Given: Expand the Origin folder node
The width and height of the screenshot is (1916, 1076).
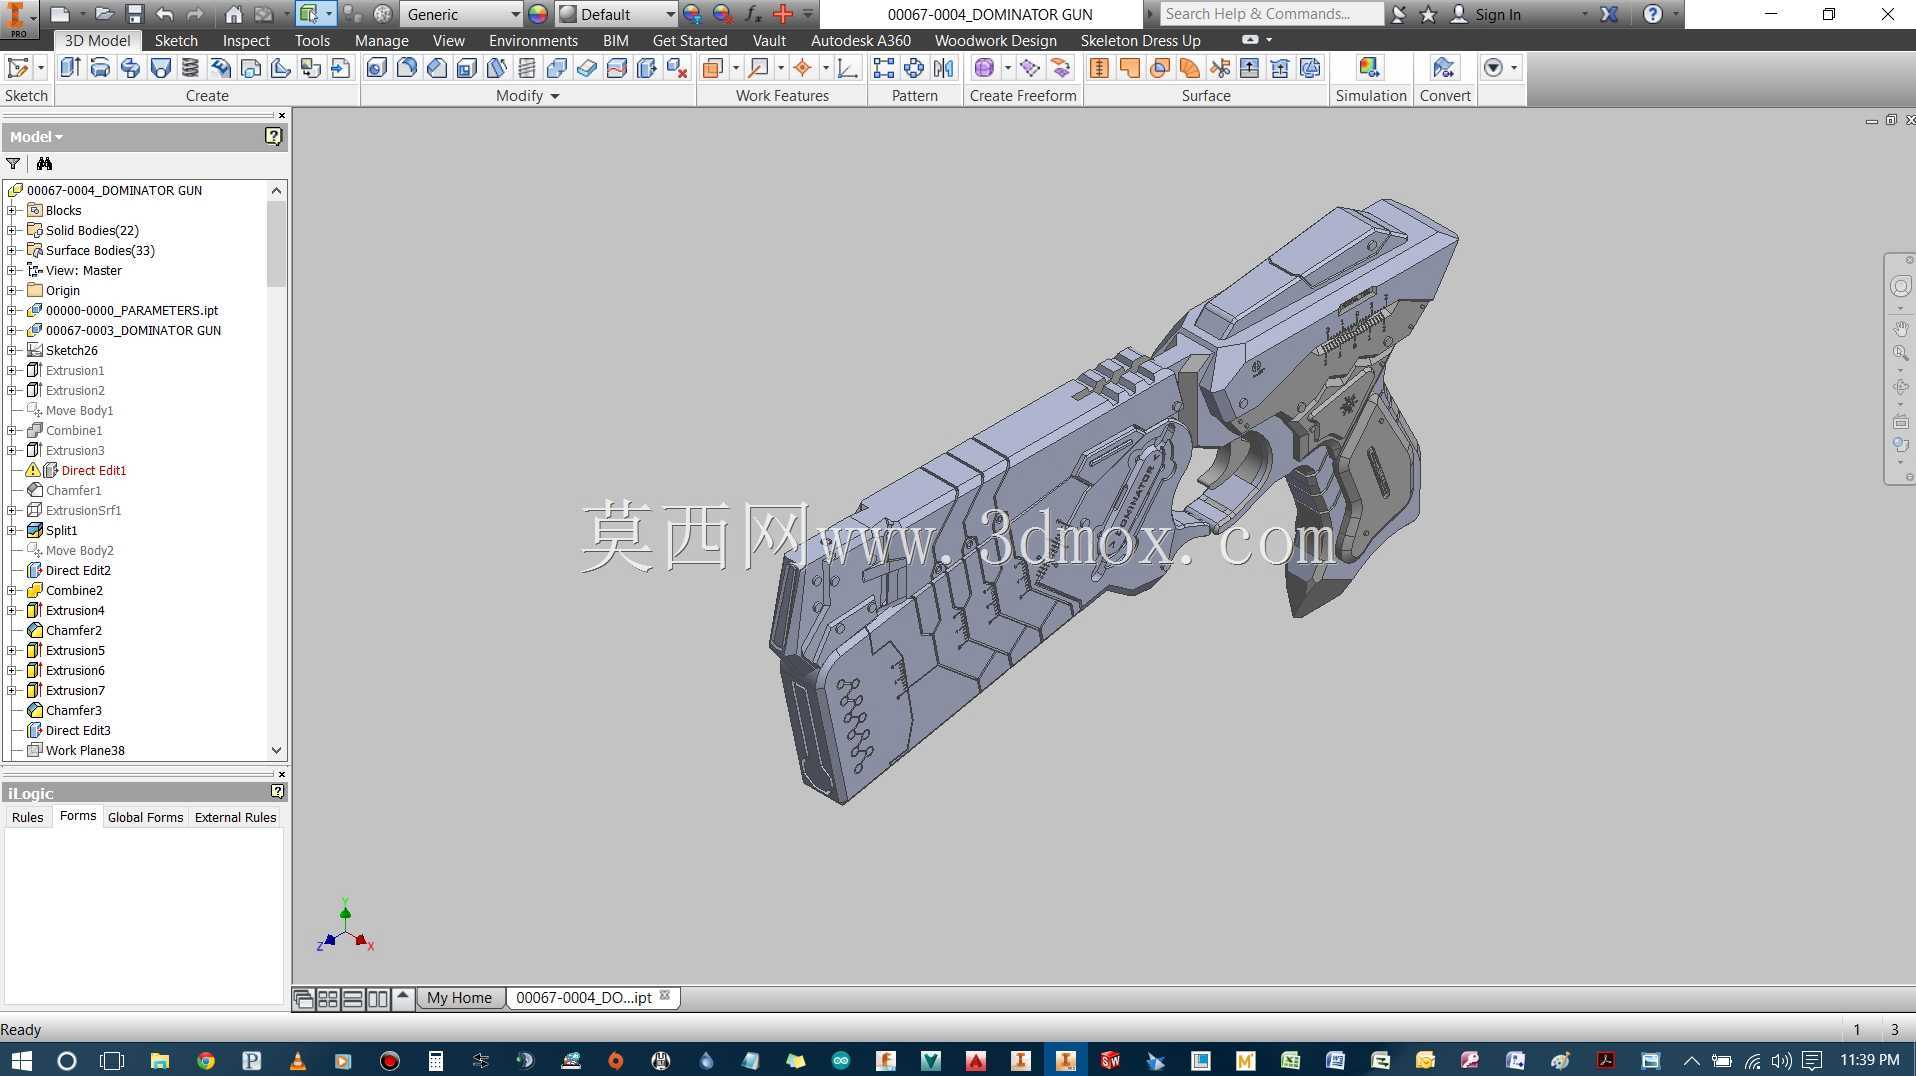Looking at the screenshot, I should (x=12, y=290).
